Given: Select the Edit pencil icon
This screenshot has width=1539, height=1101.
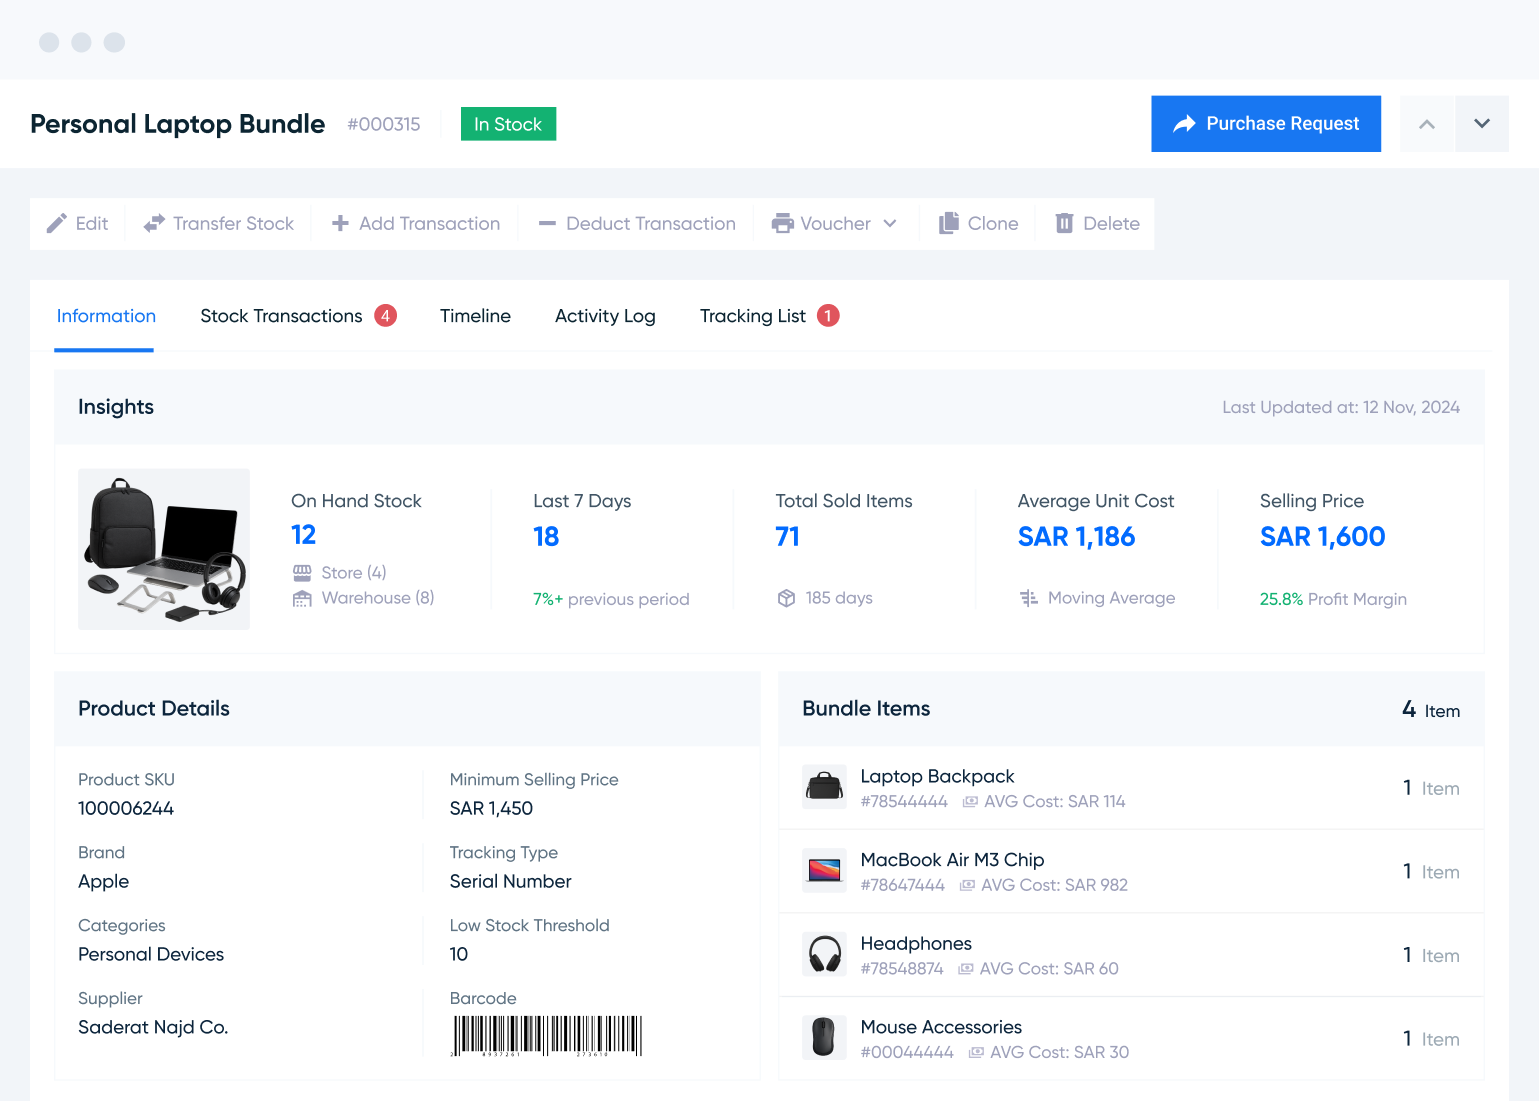Looking at the screenshot, I should 58,223.
